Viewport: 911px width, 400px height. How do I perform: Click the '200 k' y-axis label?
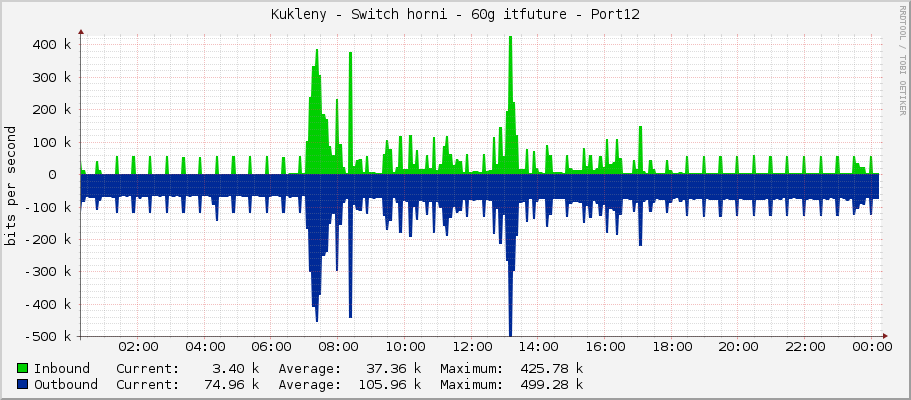pyautogui.click(x=52, y=110)
